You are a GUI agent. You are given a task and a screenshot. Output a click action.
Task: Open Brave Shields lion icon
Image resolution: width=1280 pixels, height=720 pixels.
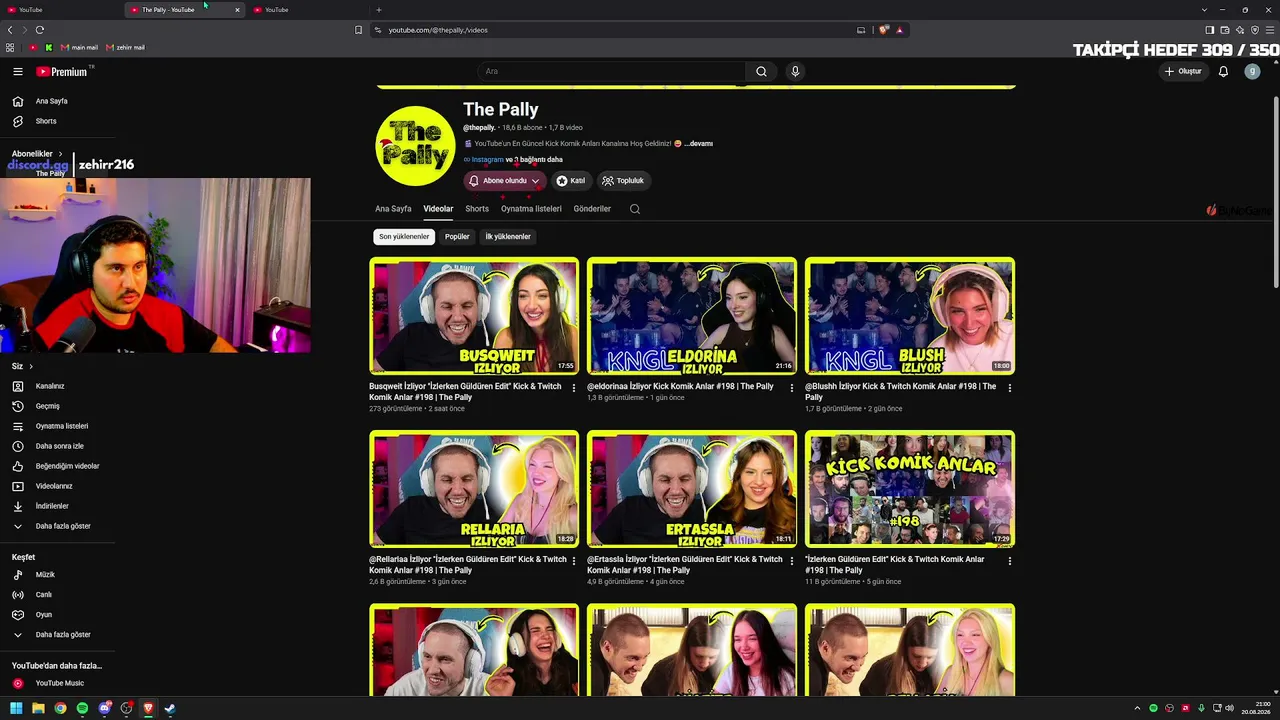[x=884, y=30]
